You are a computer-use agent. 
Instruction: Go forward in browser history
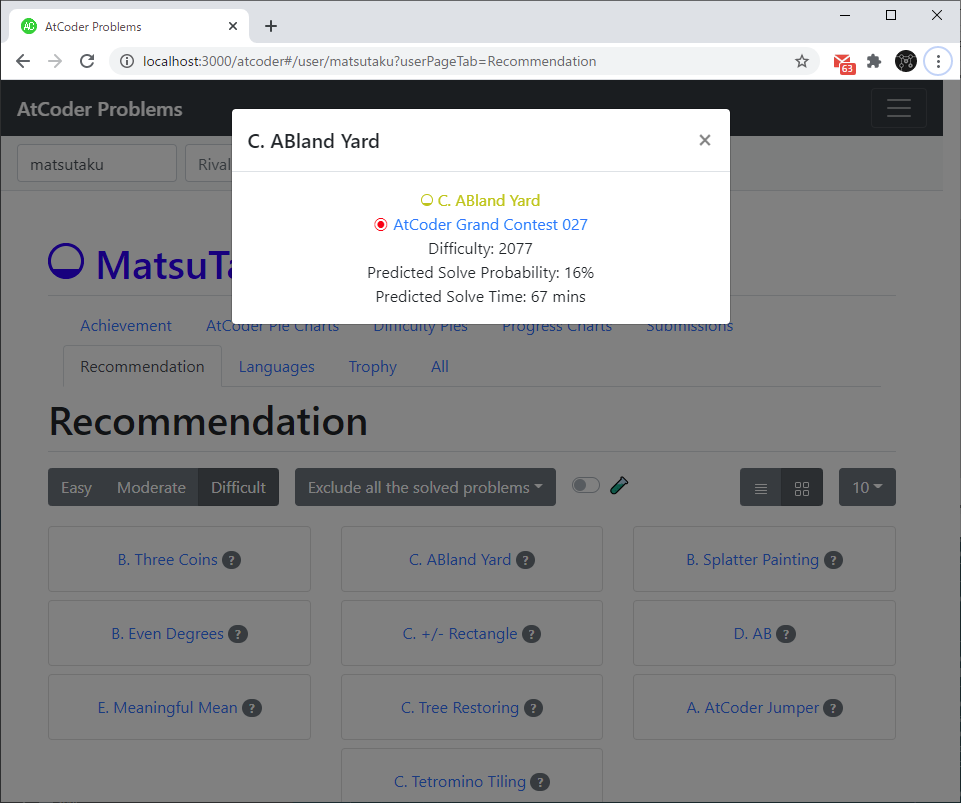pos(55,61)
